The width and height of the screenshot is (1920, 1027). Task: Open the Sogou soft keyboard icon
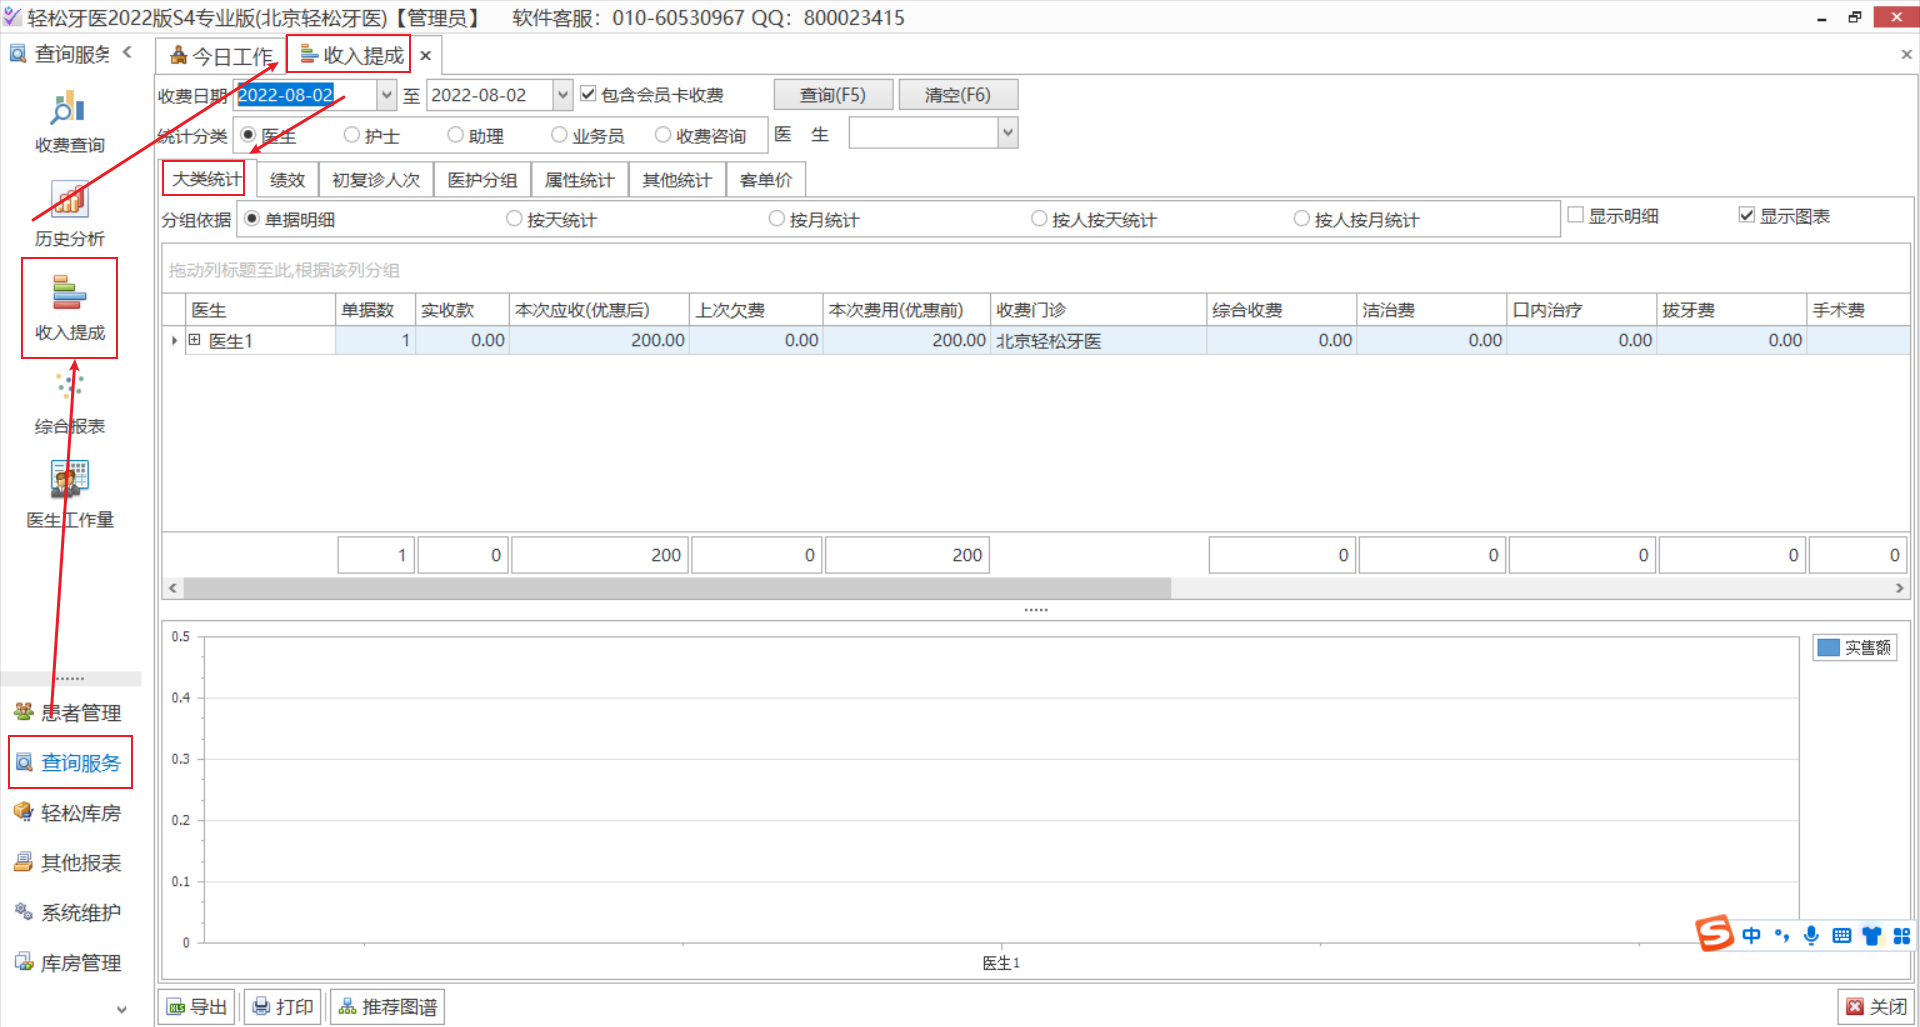(x=1841, y=936)
